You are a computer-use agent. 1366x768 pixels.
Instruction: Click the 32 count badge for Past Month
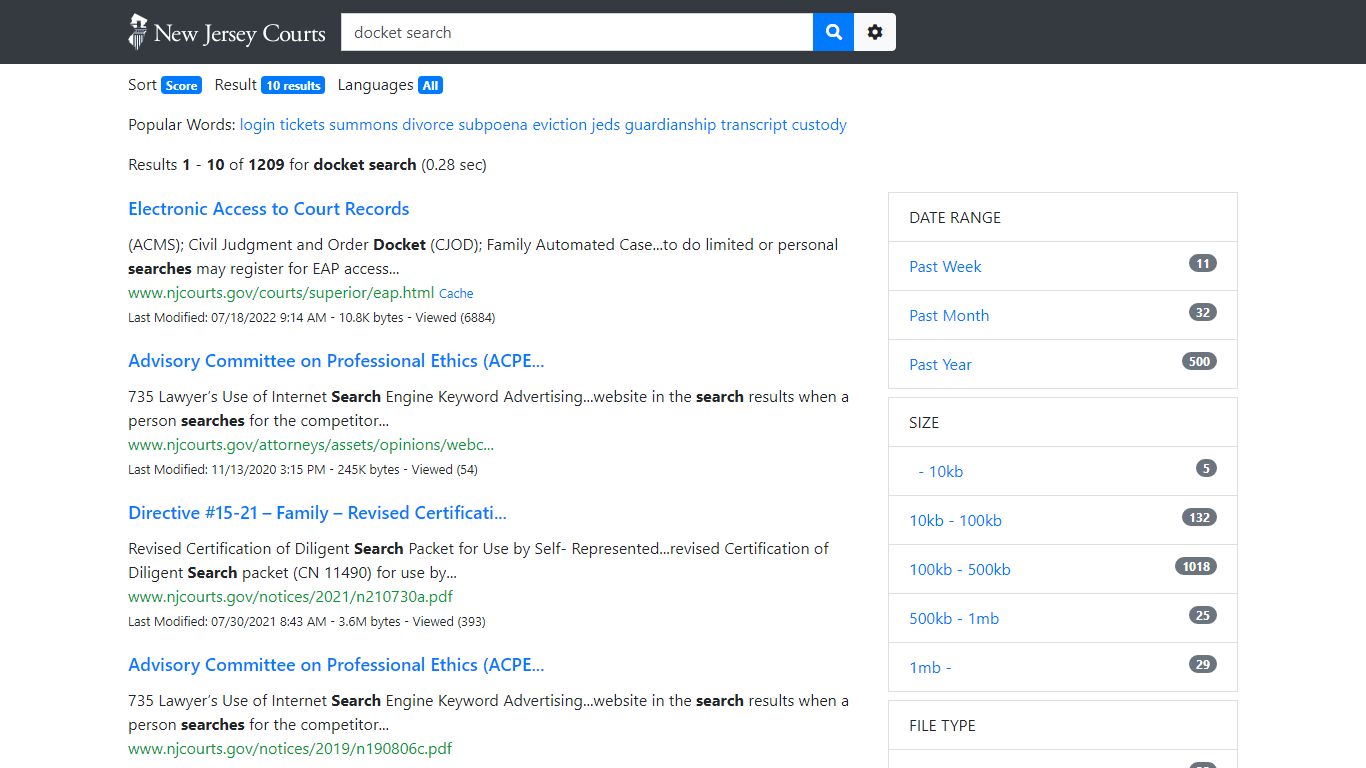click(1203, 313)
